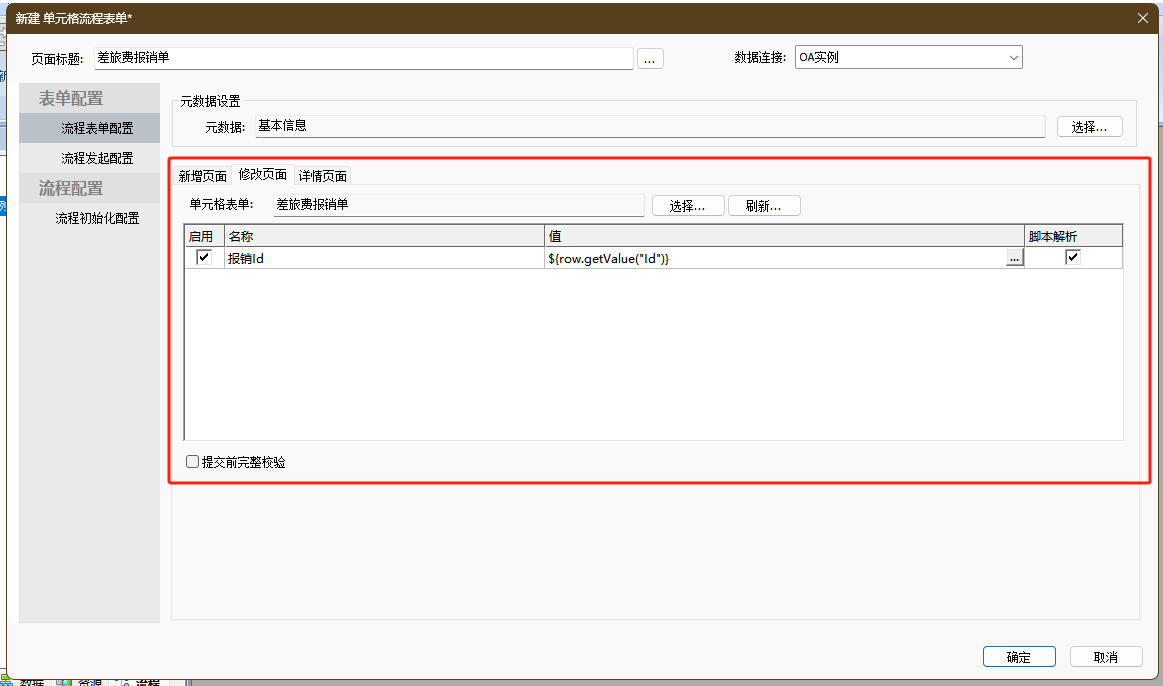Click the ${row.getValue("Id")} value cell

[775, 259]
